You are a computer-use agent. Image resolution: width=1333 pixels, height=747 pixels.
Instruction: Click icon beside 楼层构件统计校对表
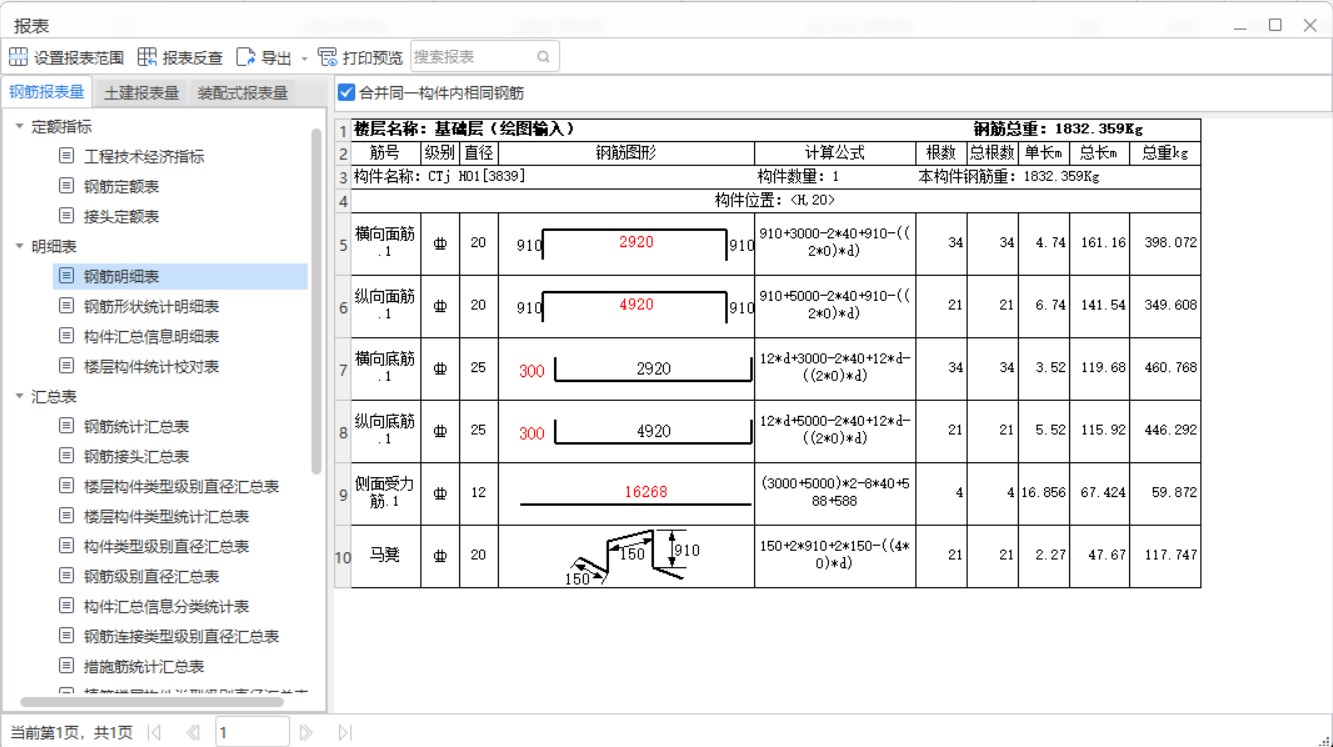[66, 366]
